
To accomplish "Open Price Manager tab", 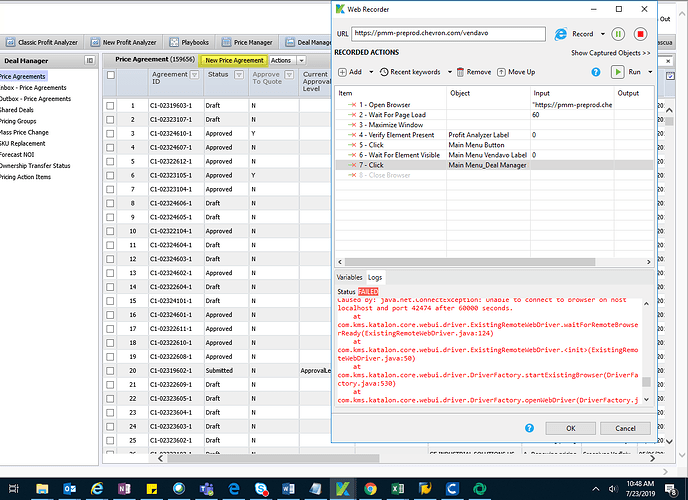I will click(x=247, y=42).
